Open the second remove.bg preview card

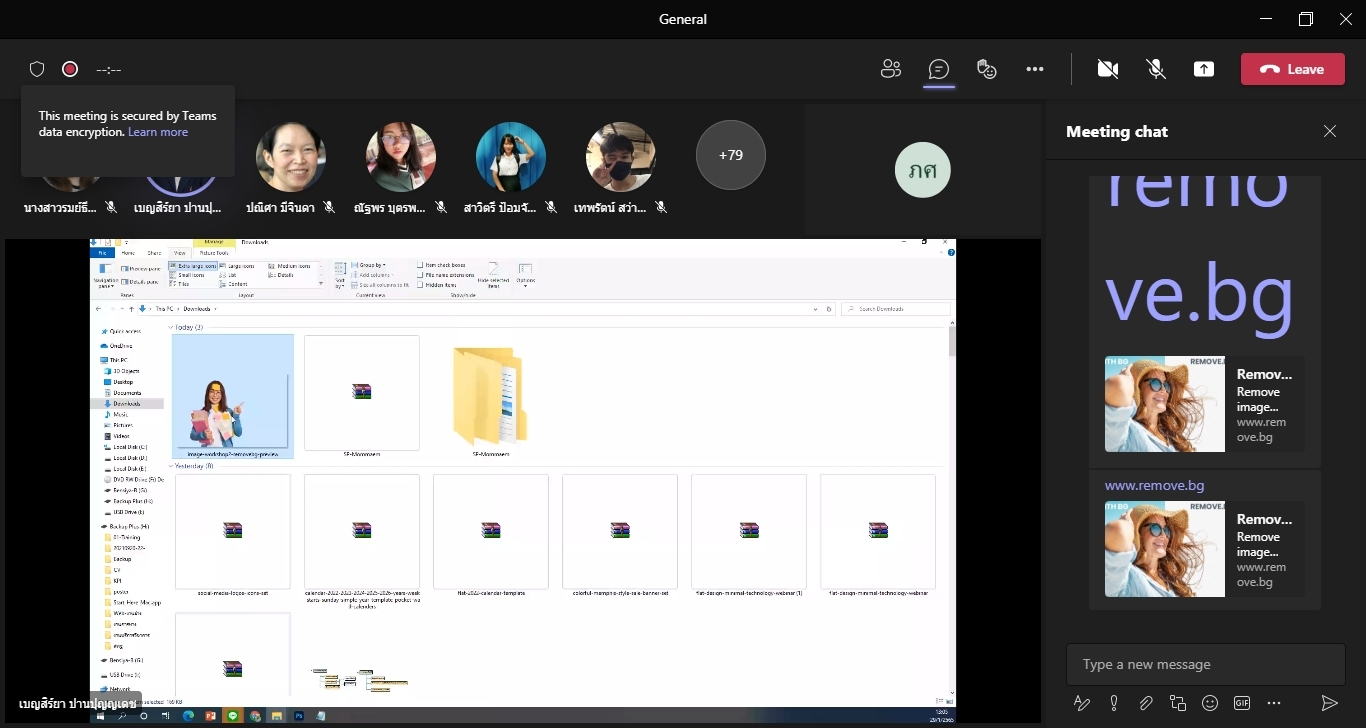(1204, 549)
